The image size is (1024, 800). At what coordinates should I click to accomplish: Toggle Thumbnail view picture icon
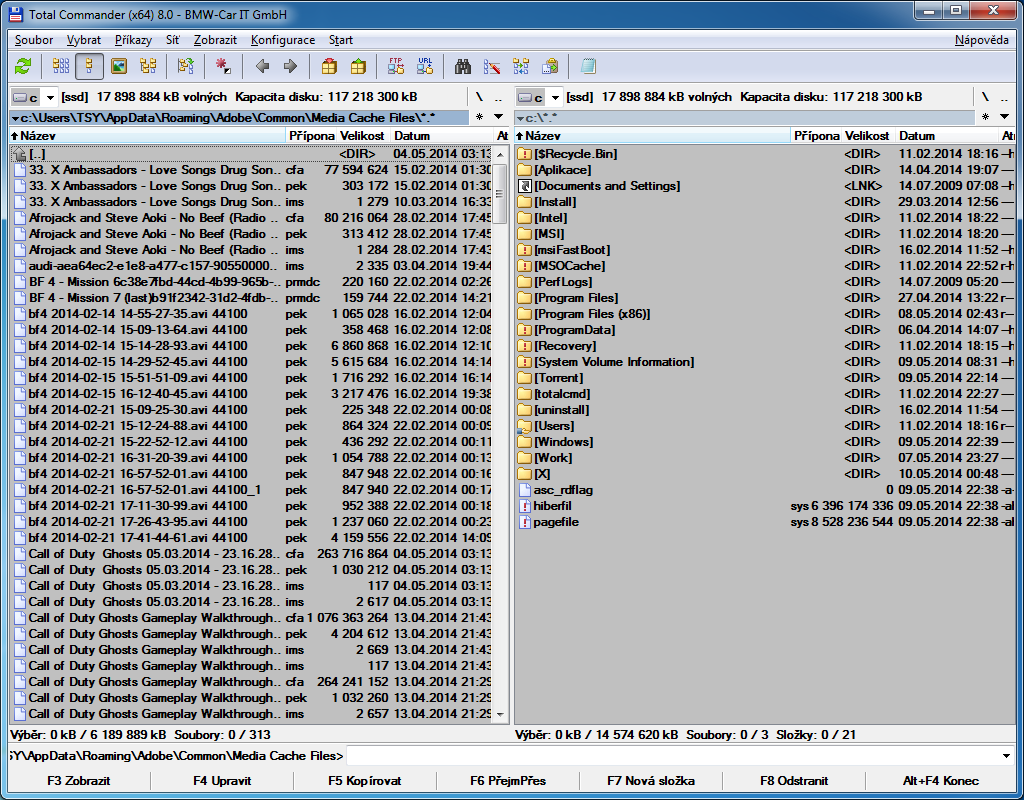(x=119, y=66)
